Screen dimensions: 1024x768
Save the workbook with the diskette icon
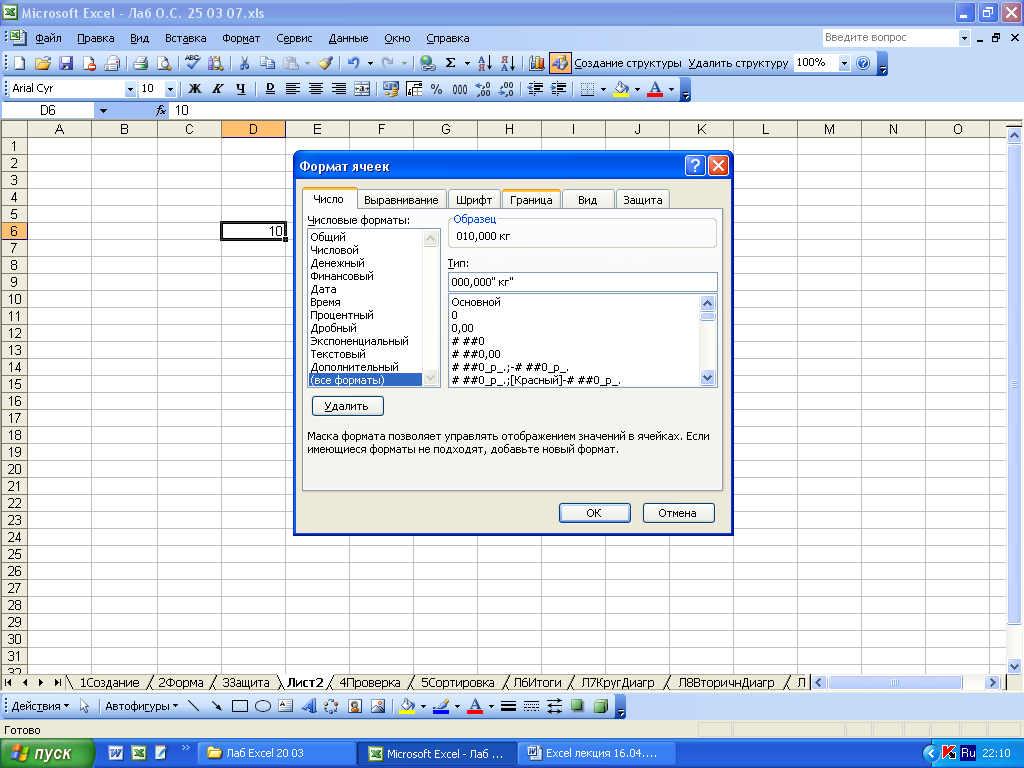(x=66, y=63)
